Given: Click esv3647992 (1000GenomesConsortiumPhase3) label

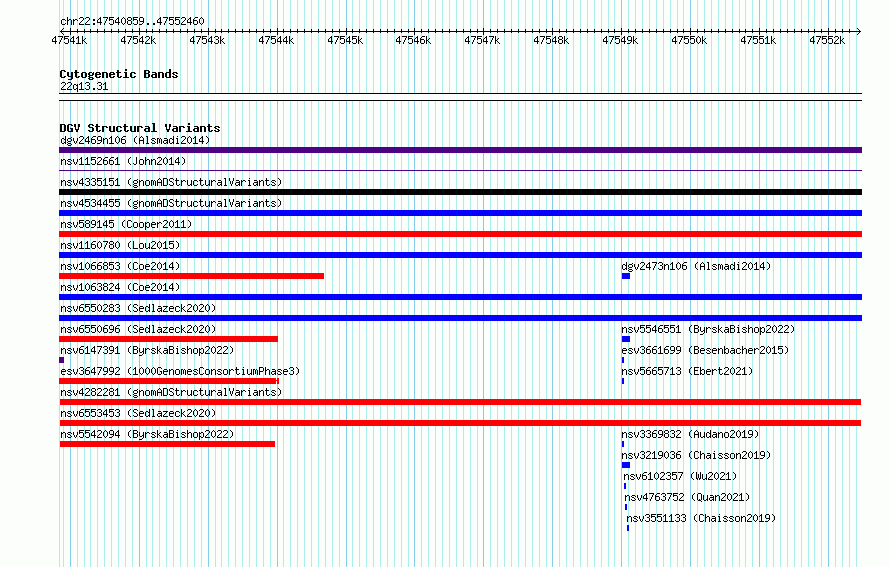Looking at the screenshot, I should [180, 371].
